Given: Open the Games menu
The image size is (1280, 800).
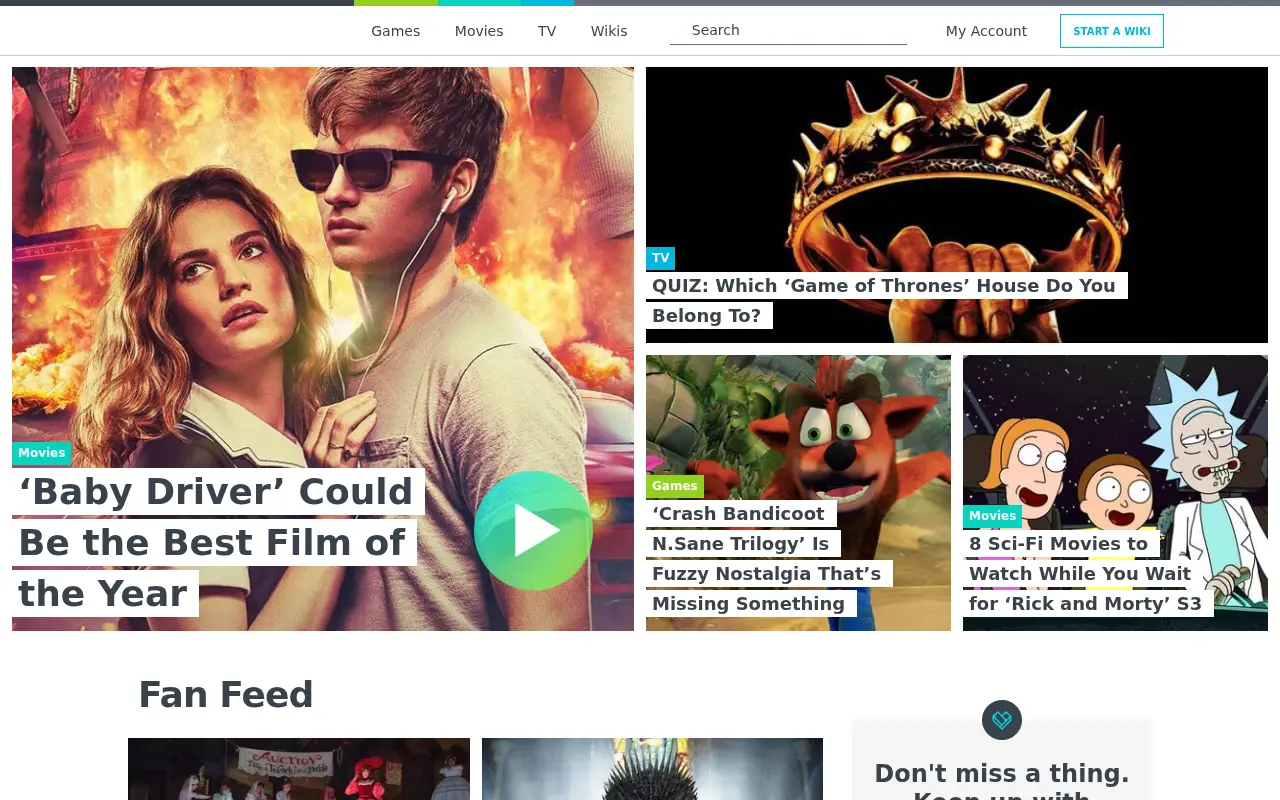Looking at the screenshot, I should (x=396, y=31).
